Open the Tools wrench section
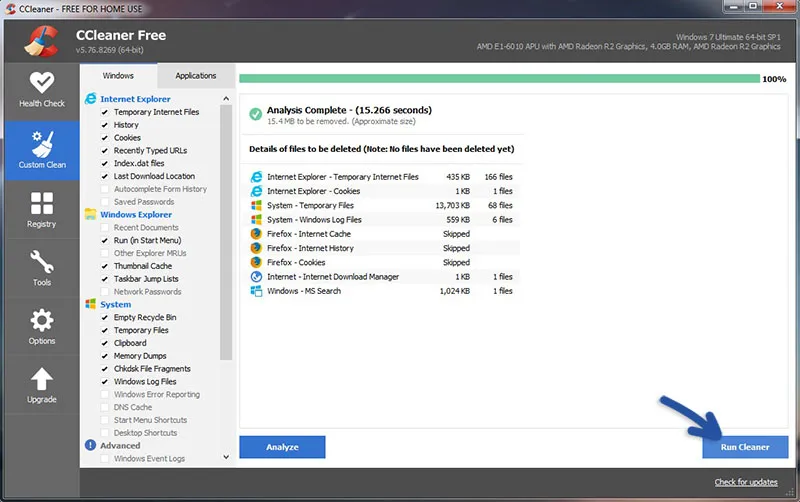 point(42,268)
